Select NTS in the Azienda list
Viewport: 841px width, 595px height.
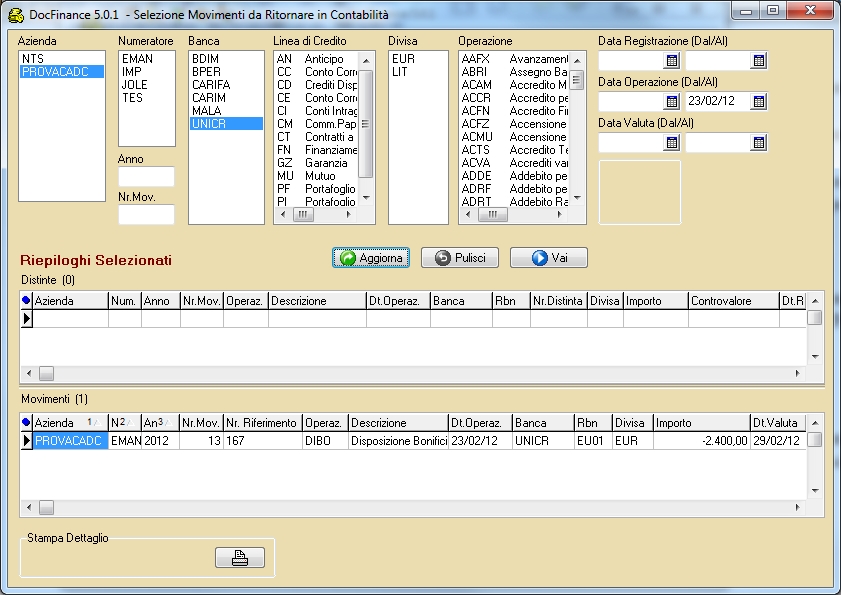click(x=32, y=59)
